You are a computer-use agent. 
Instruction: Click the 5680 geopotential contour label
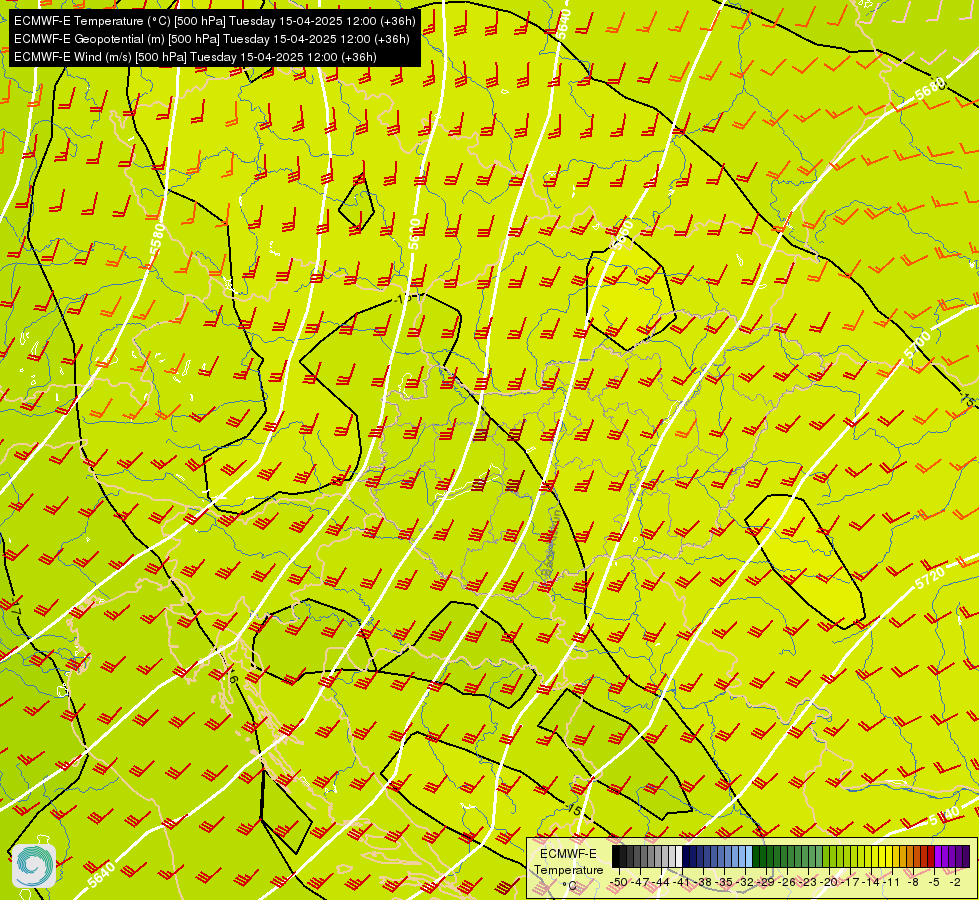pos(931,90)
